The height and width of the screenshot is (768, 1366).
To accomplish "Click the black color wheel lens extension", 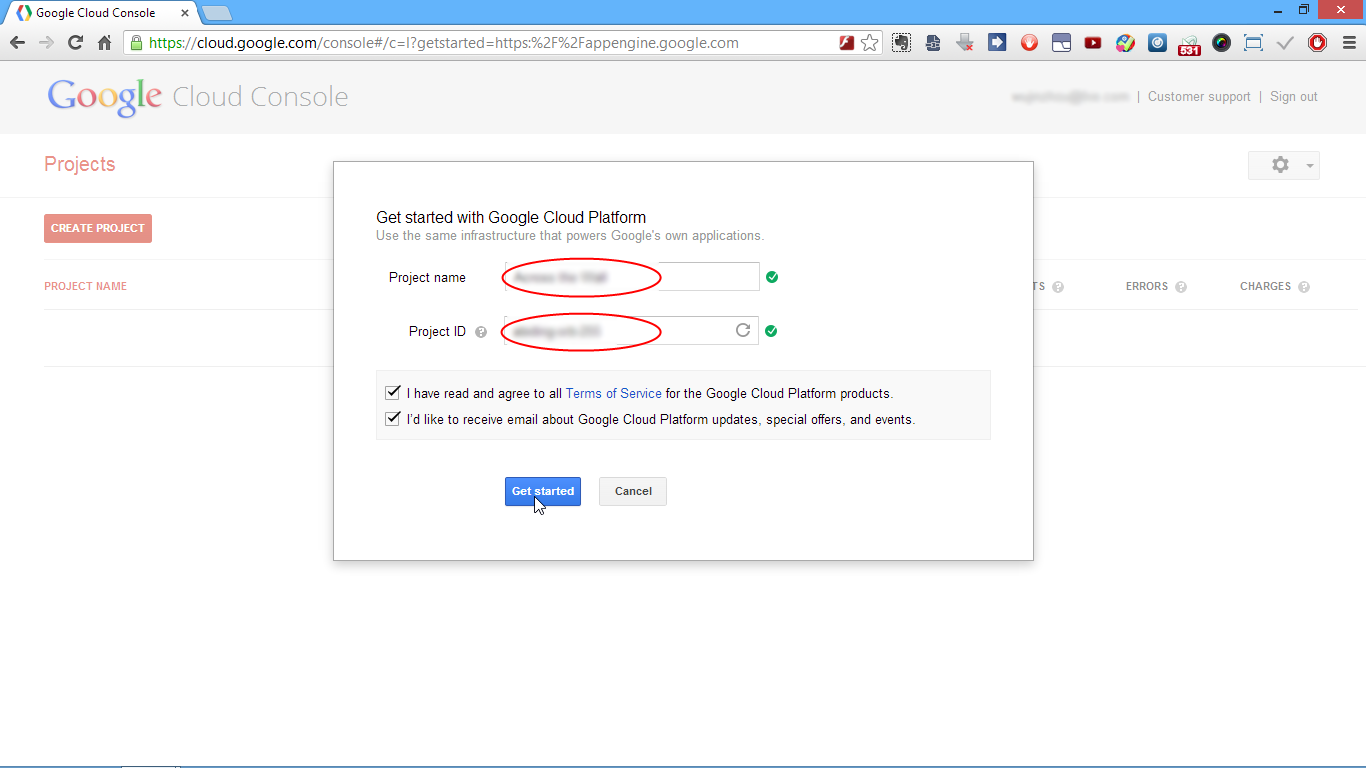I will click(1221, 43).
